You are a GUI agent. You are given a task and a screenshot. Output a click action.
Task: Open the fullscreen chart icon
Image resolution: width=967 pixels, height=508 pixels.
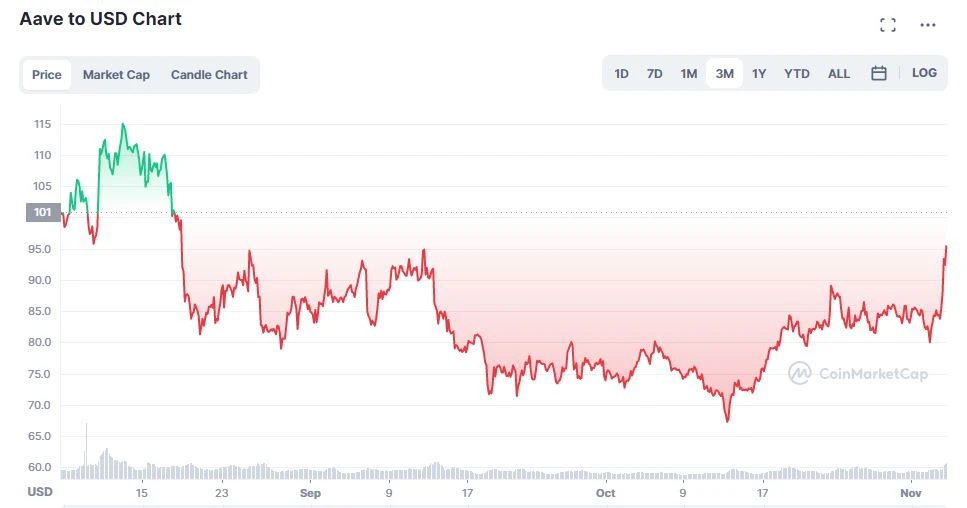(x=887, y=25)
